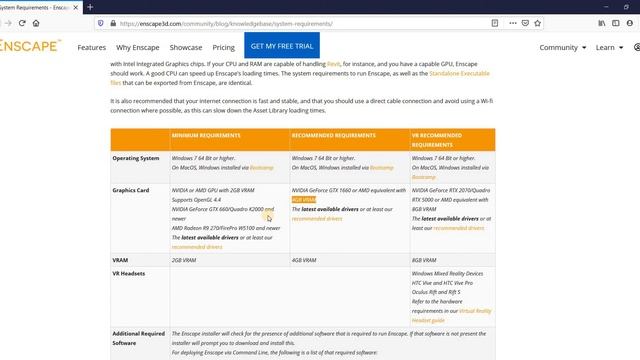Close the System Requirements tab
The image size is (640, 360).
pos(76,7)
